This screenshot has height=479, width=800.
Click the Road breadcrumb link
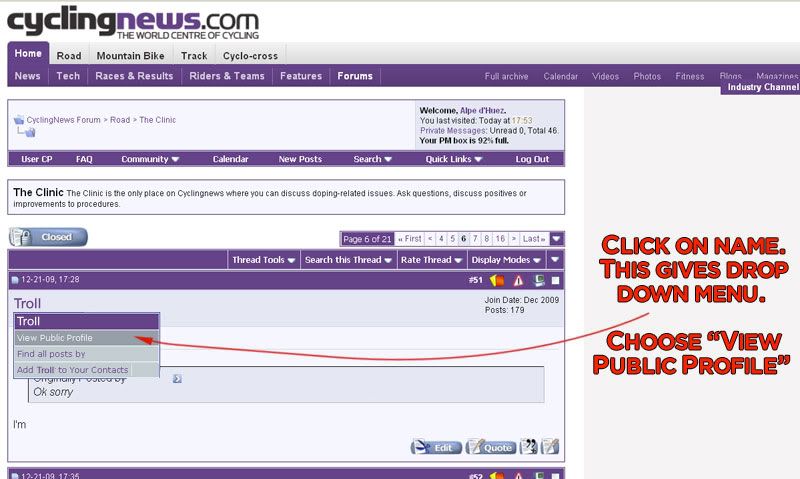120,120
